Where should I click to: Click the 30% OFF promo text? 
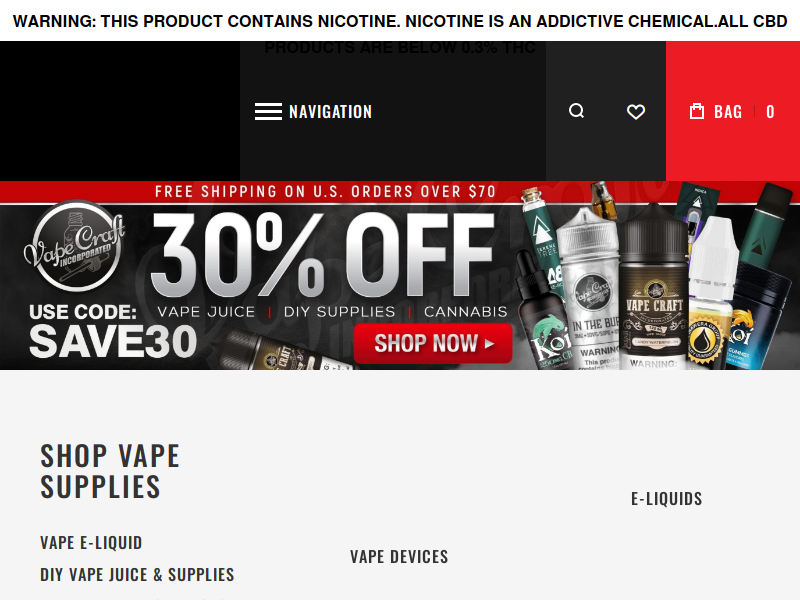click(322, 255)
